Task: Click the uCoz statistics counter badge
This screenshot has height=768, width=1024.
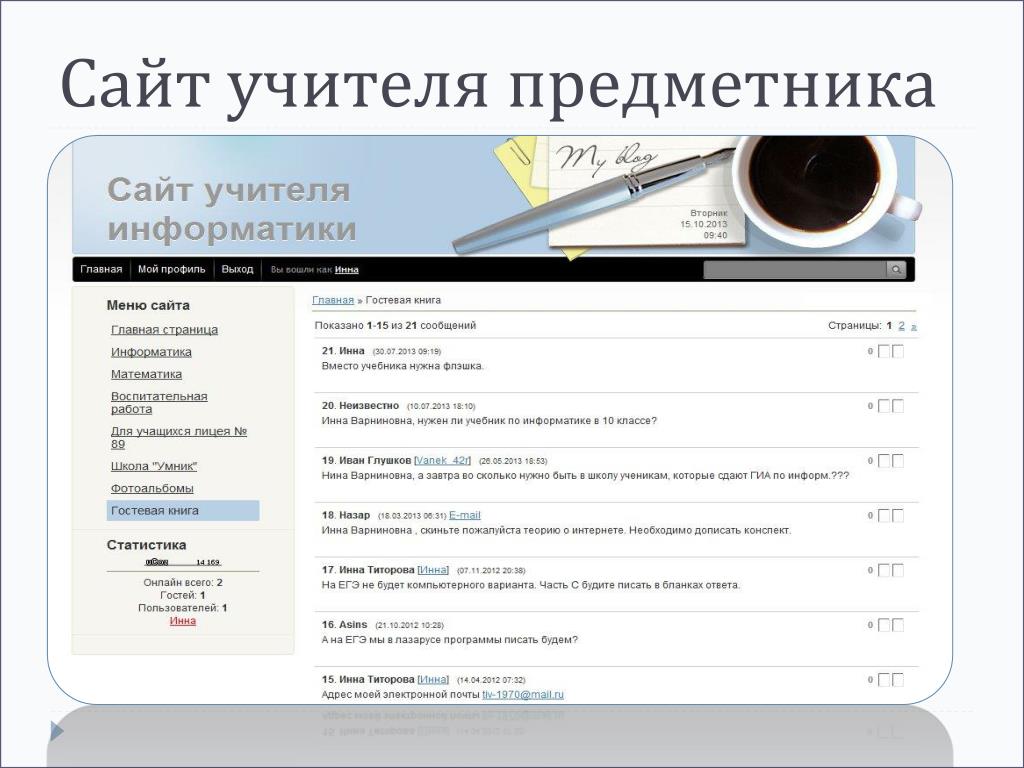Action: [x=183, y=562]
